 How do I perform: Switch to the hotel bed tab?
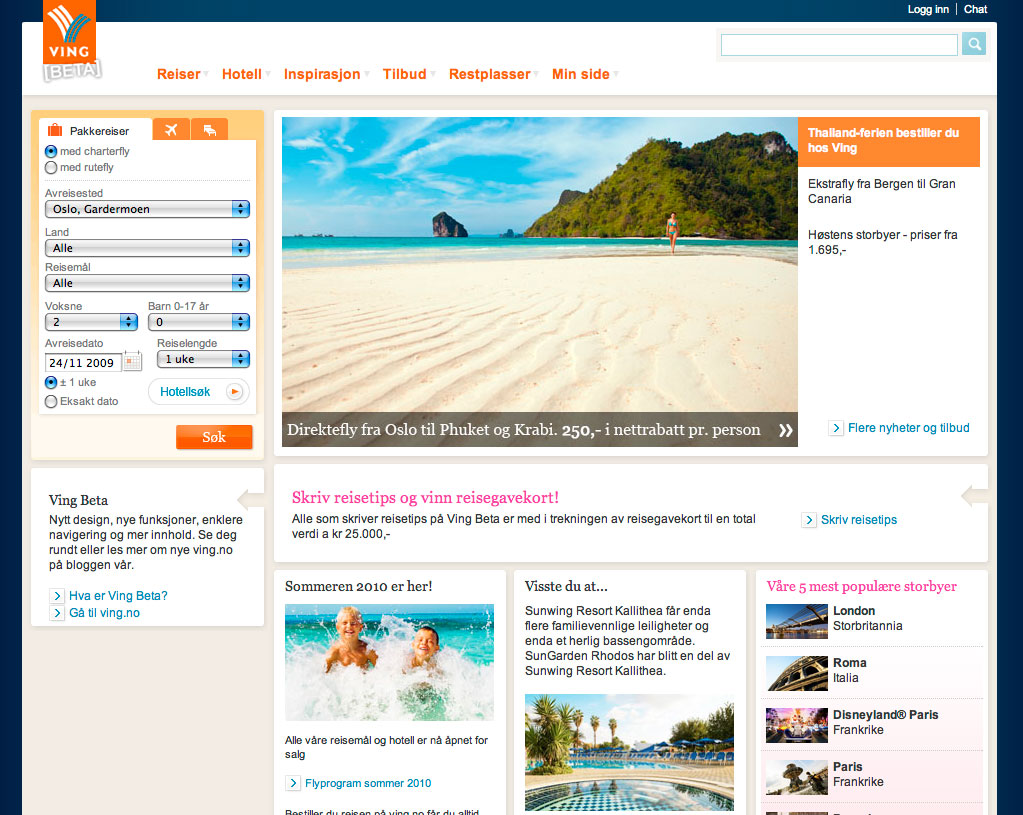[209, 129]
